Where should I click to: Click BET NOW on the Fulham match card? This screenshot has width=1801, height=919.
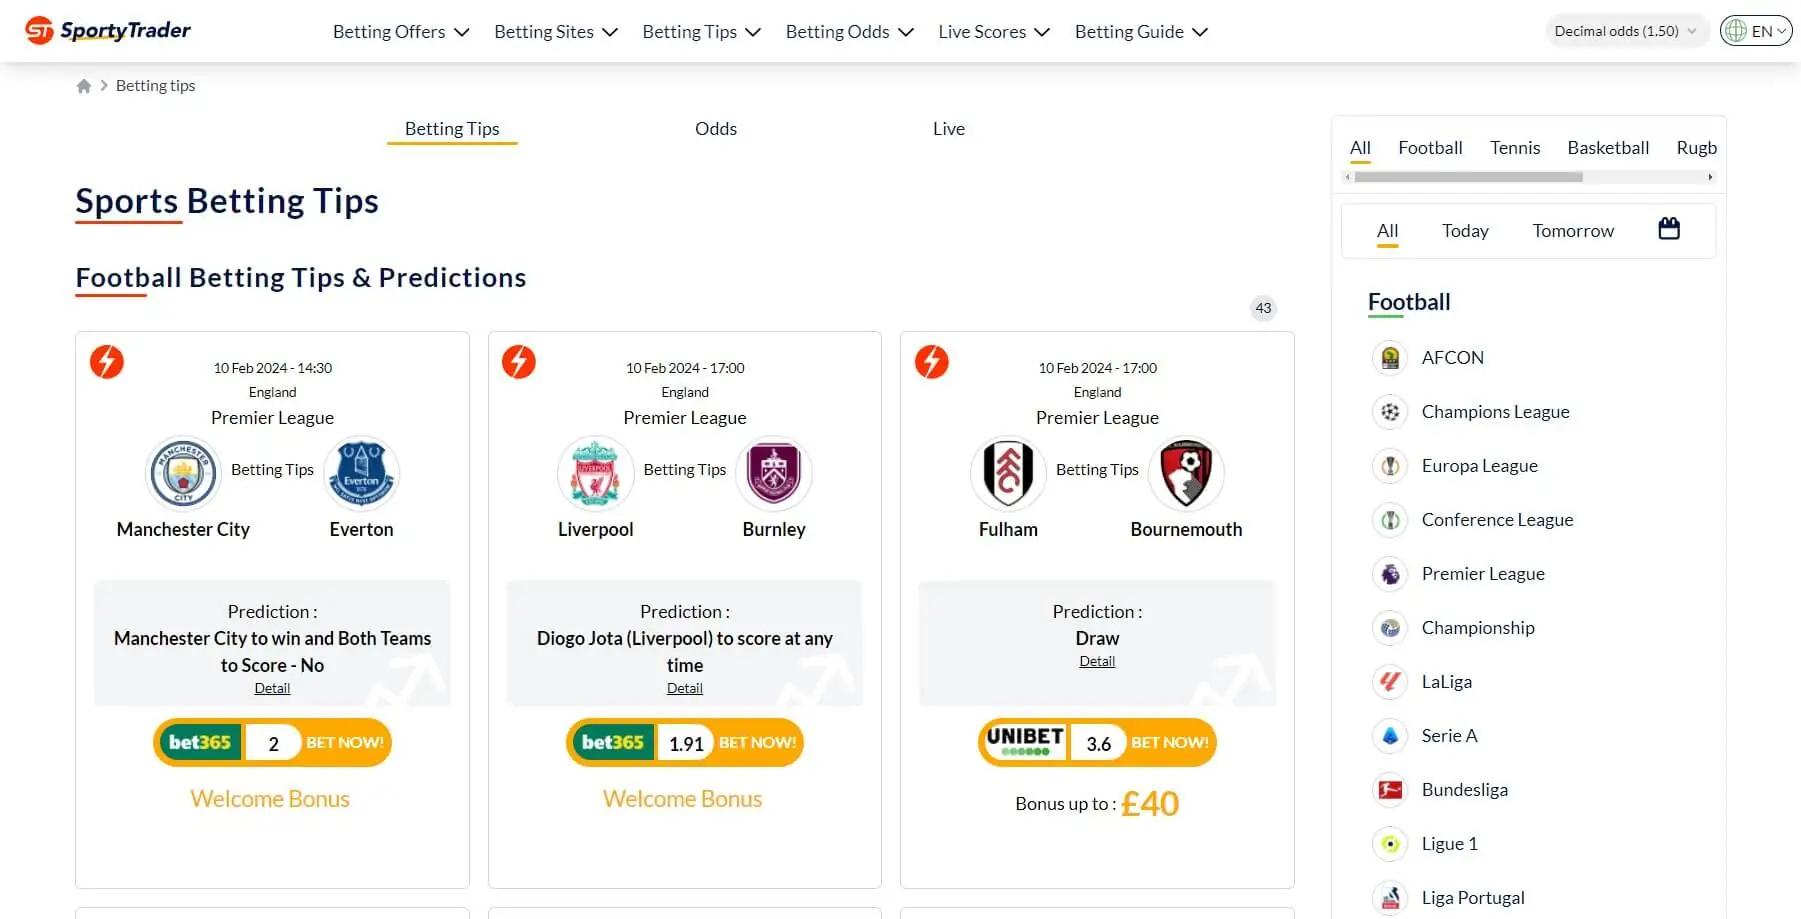pyautogui.click(x=1170, y=742)
